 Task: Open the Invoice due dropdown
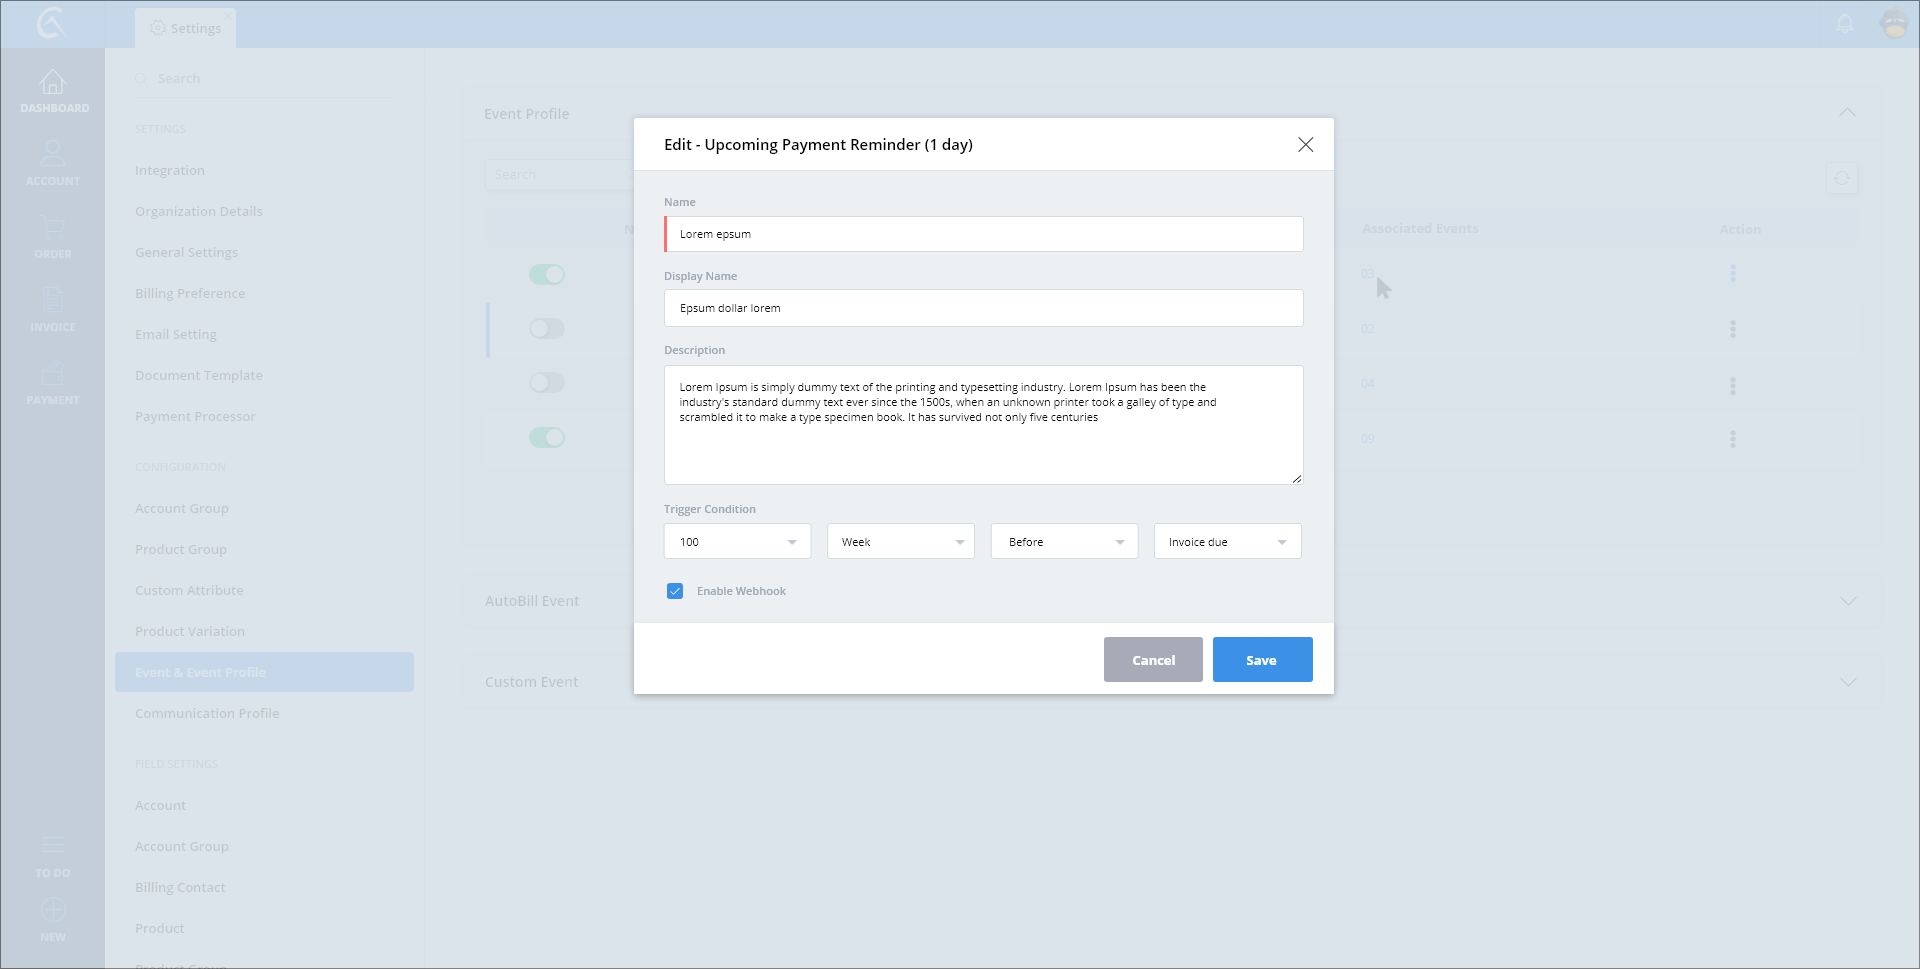1227,542
